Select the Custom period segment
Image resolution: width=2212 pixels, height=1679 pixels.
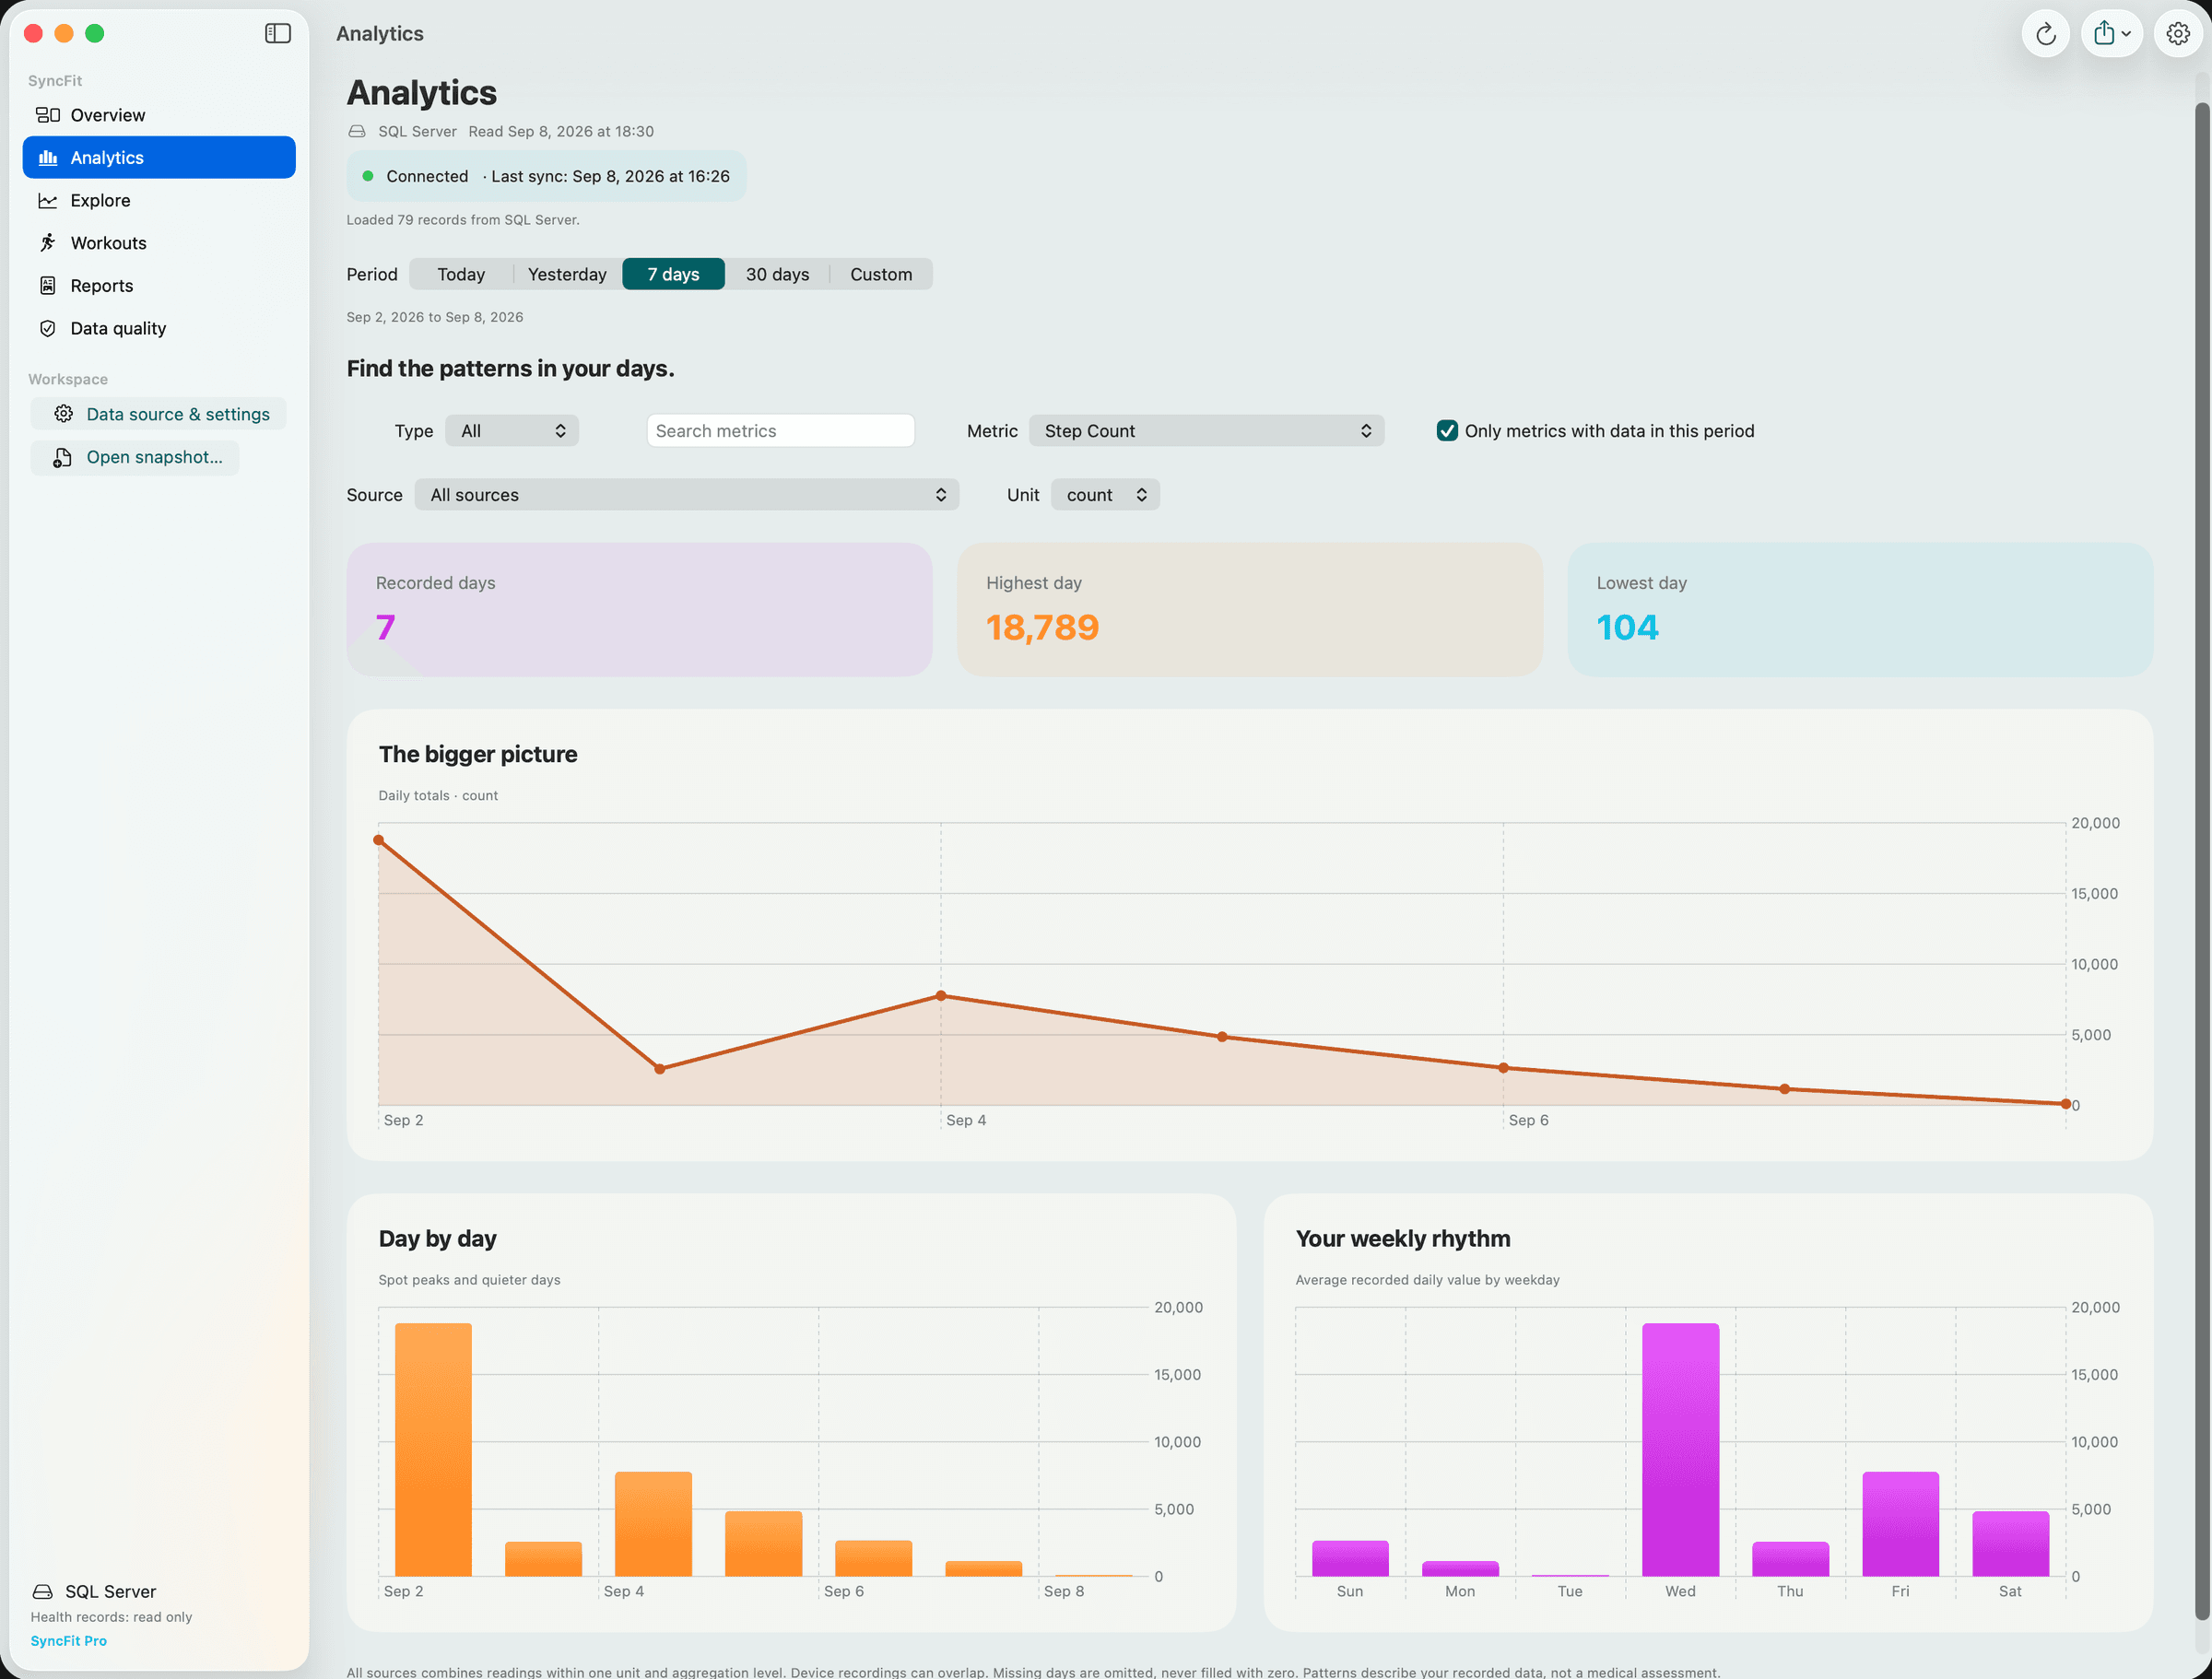pyautogui.click(x=881, y=274)
